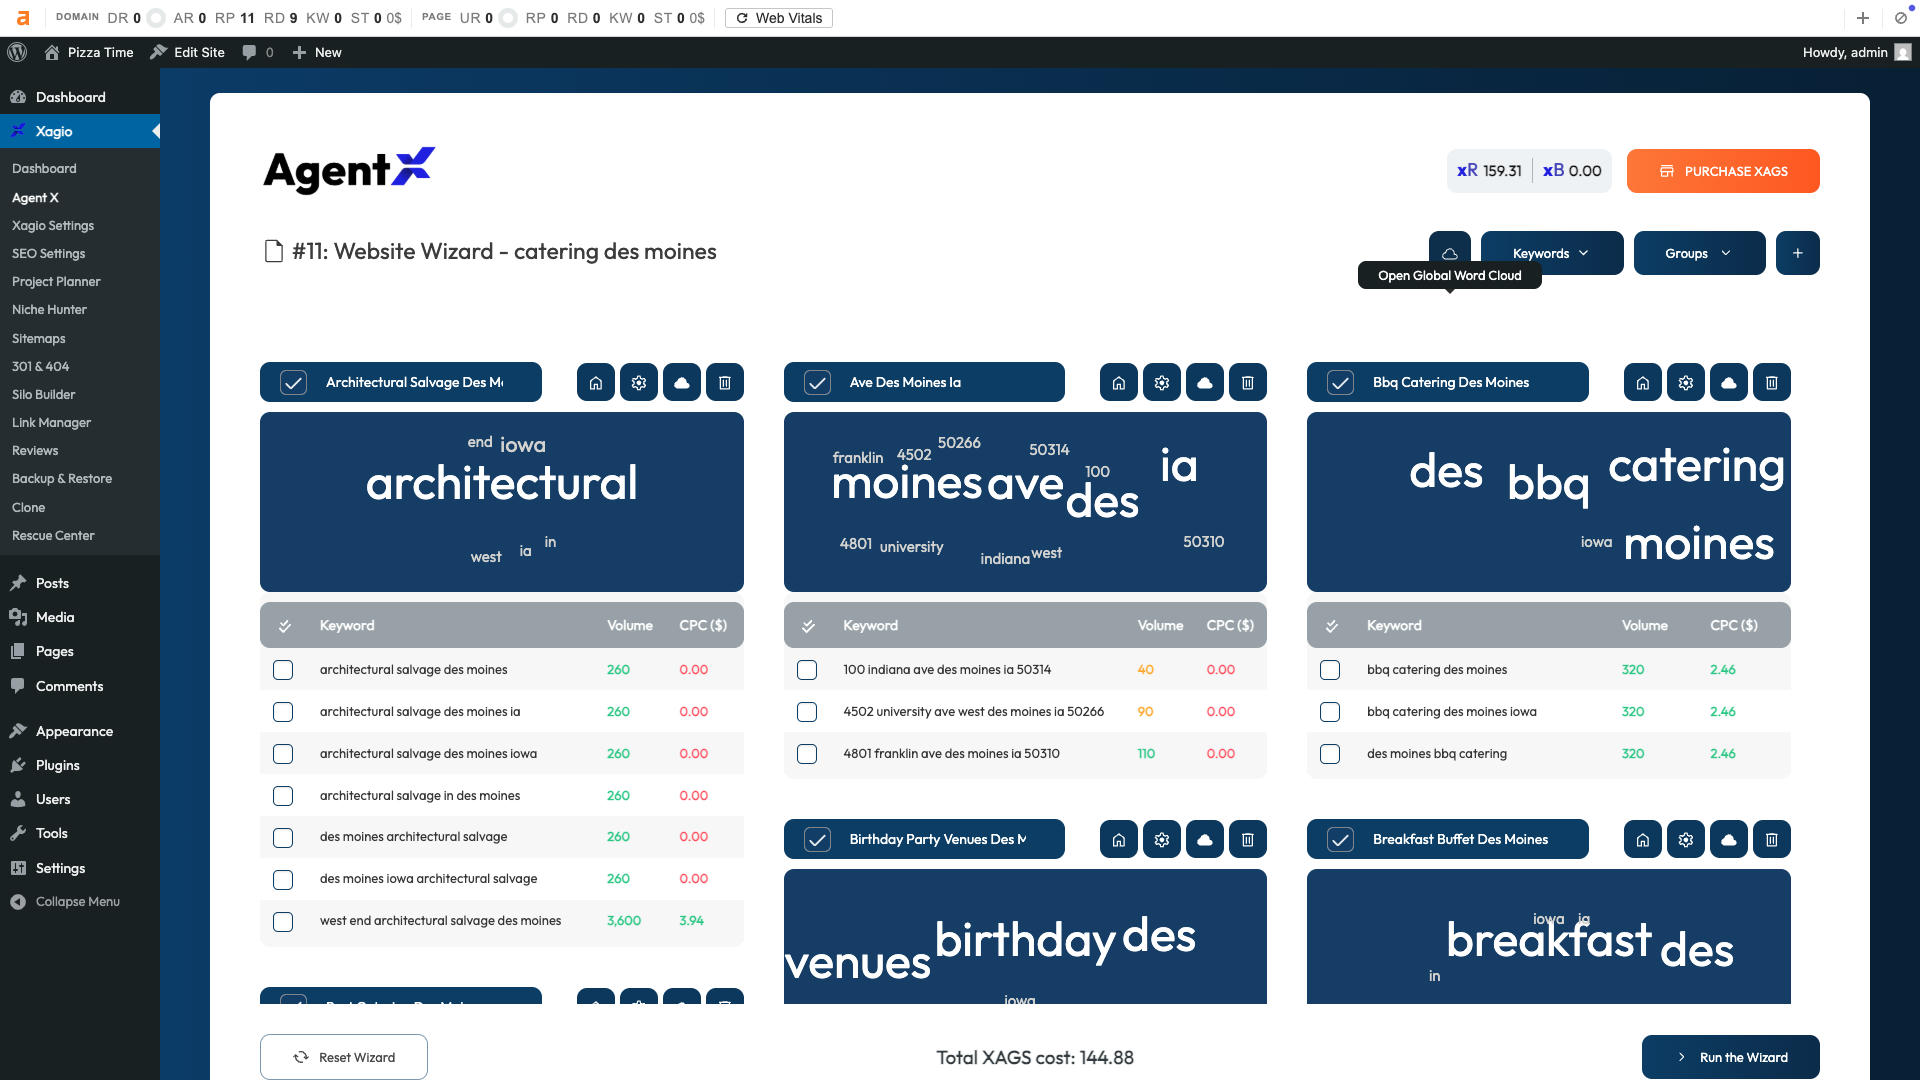Screen dimensions: 1920x1080
Task: Click the word 'architectural' in word cloud
Action: coord(502,484)
